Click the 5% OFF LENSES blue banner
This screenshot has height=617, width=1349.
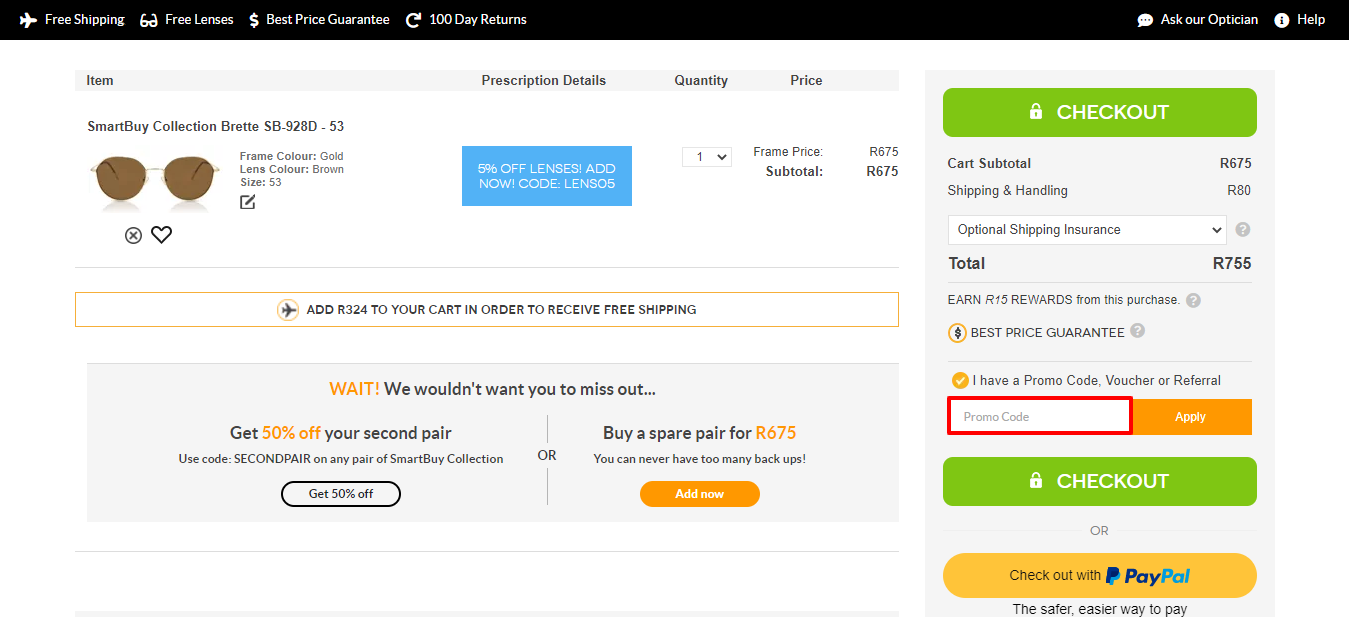pos(547,176)
